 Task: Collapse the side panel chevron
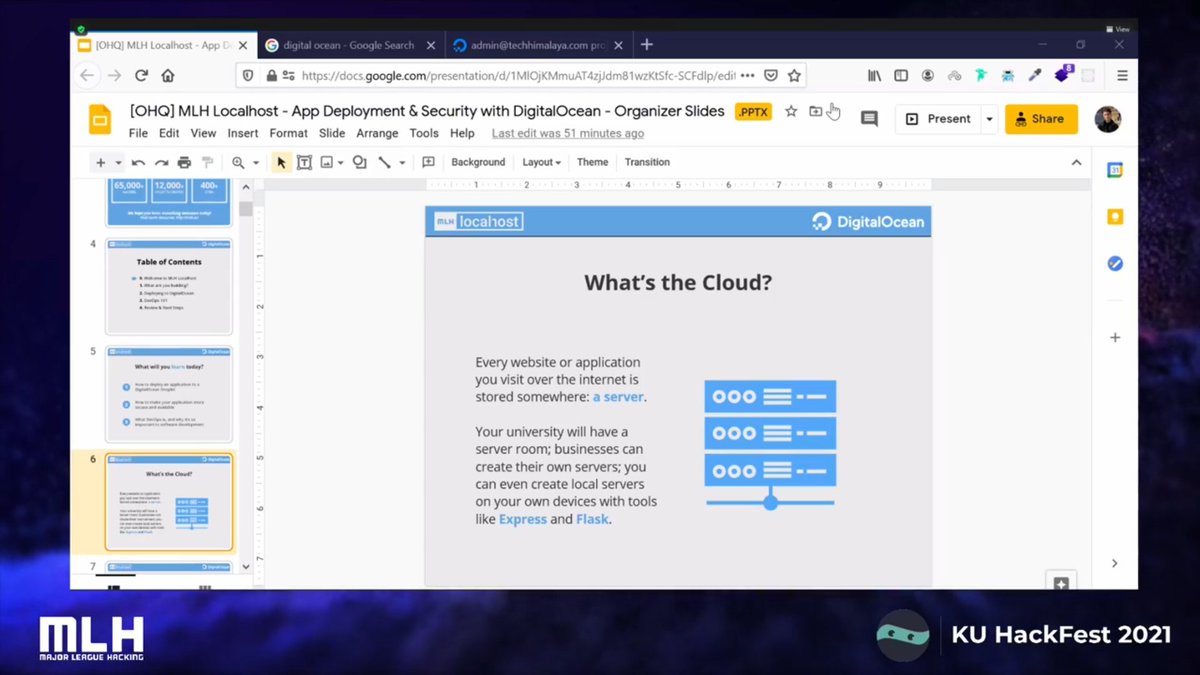point(1115,564)
